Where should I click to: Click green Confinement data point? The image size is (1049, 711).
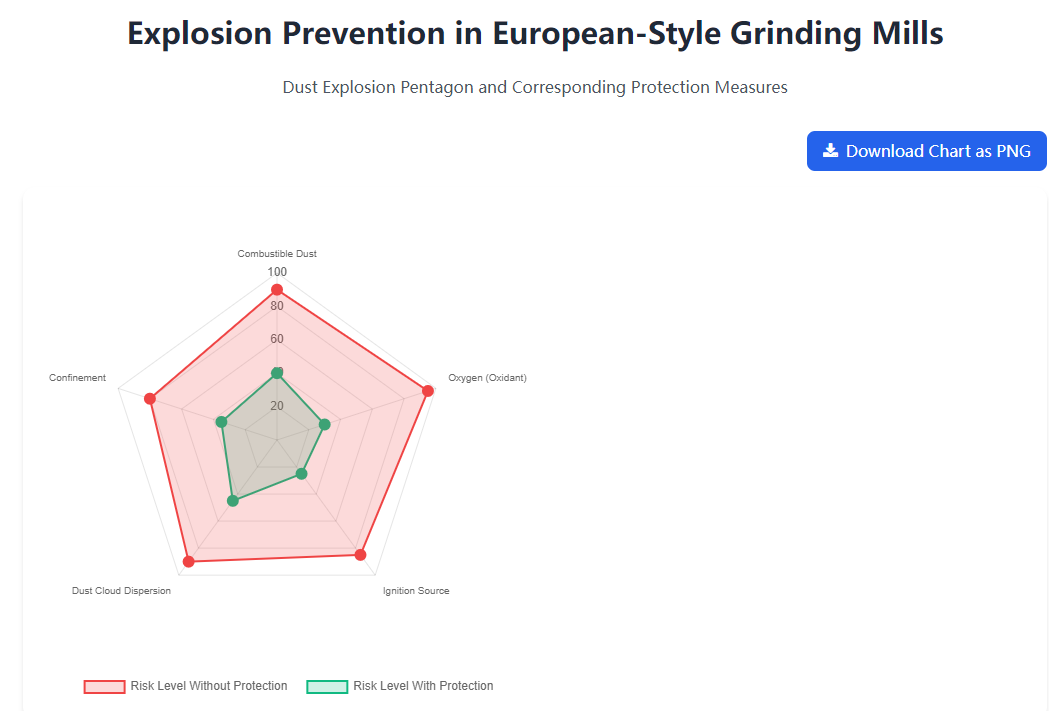(221, 422)
